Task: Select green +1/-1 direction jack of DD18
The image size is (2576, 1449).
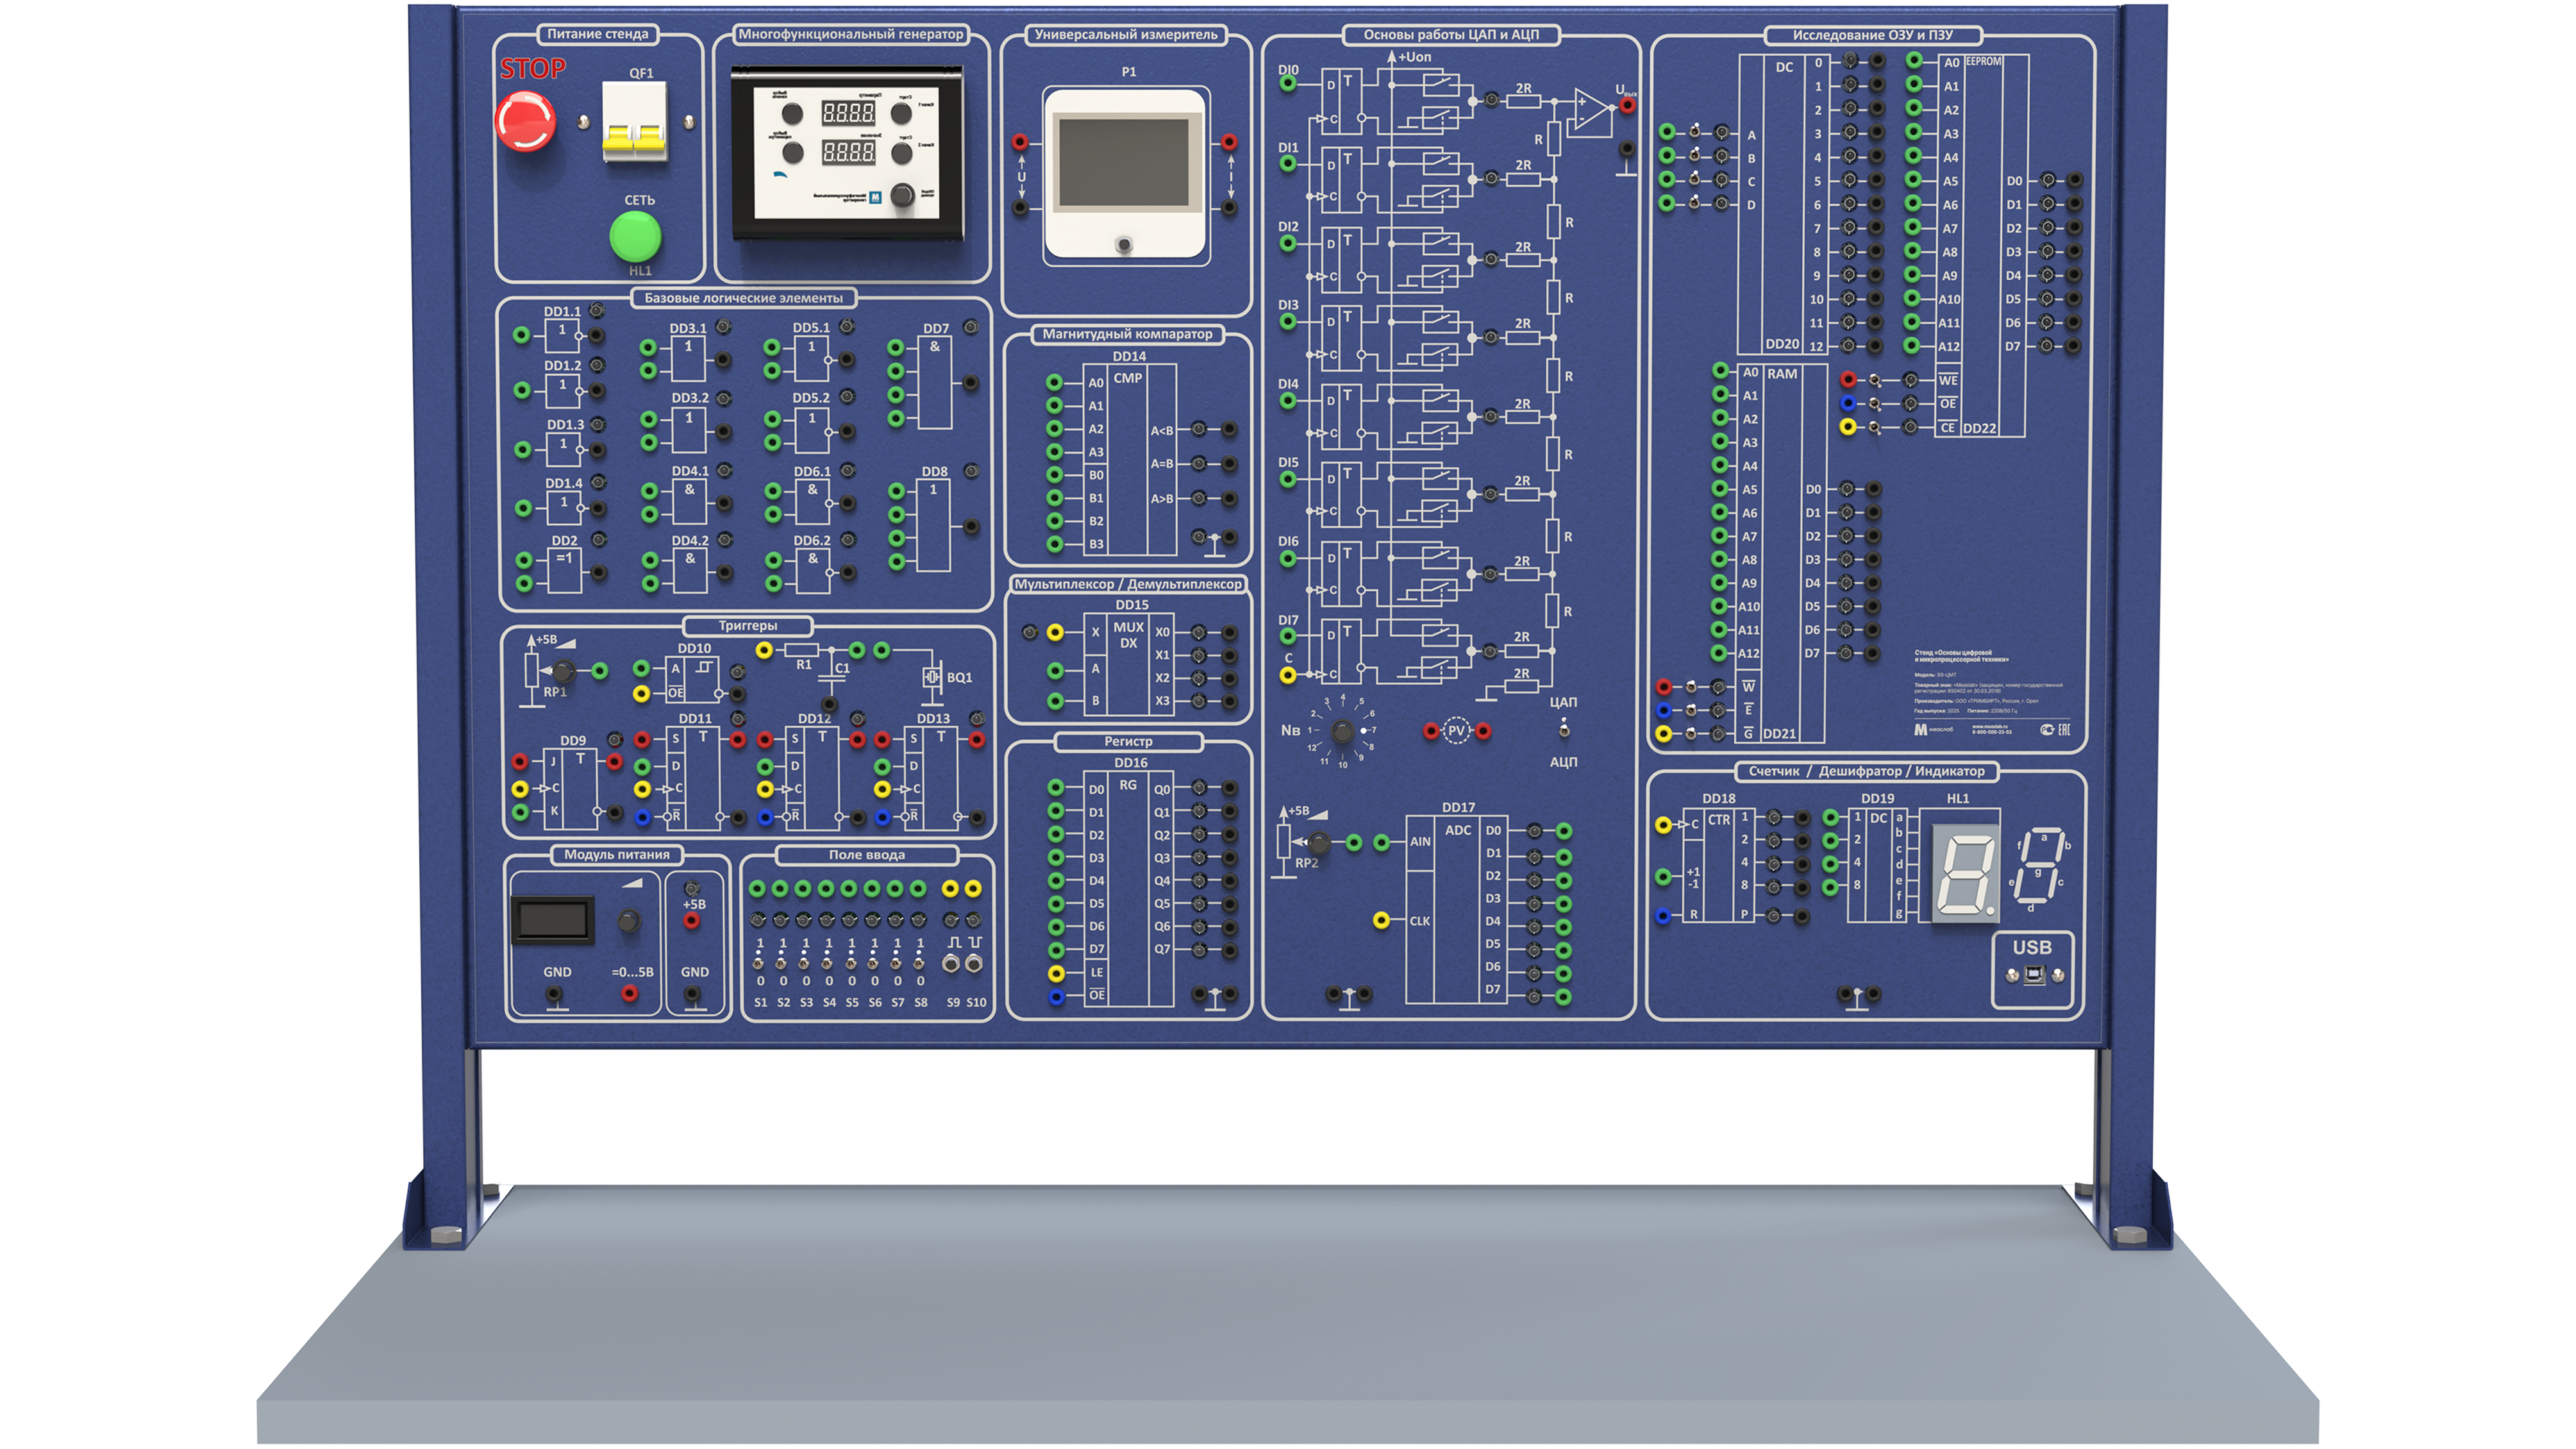Action: pos(1663,877)
